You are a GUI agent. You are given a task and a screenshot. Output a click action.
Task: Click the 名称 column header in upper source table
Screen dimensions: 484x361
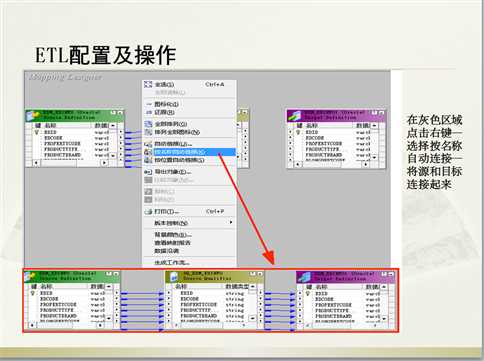coord(66,126)
